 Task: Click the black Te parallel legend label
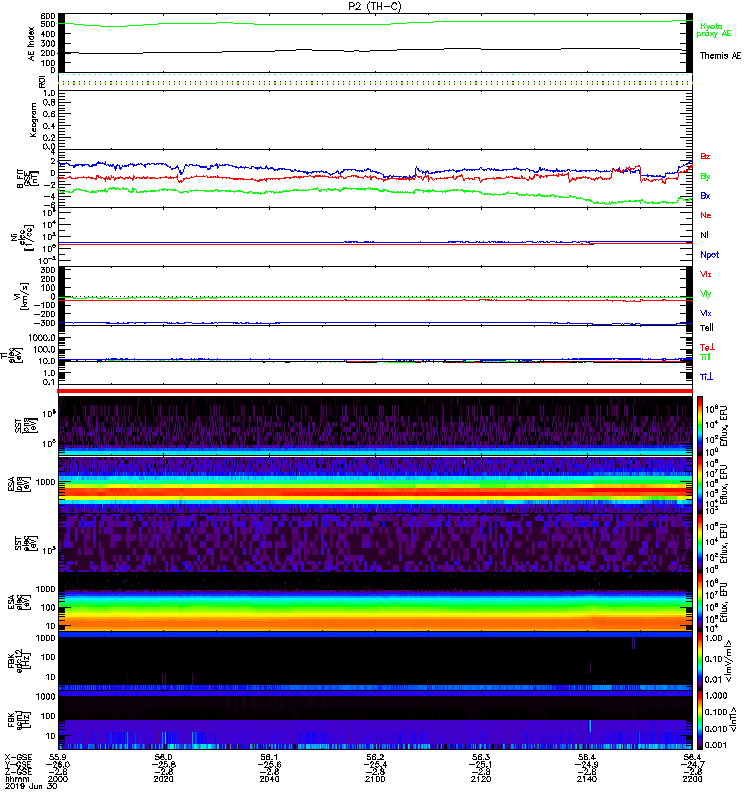707,328
